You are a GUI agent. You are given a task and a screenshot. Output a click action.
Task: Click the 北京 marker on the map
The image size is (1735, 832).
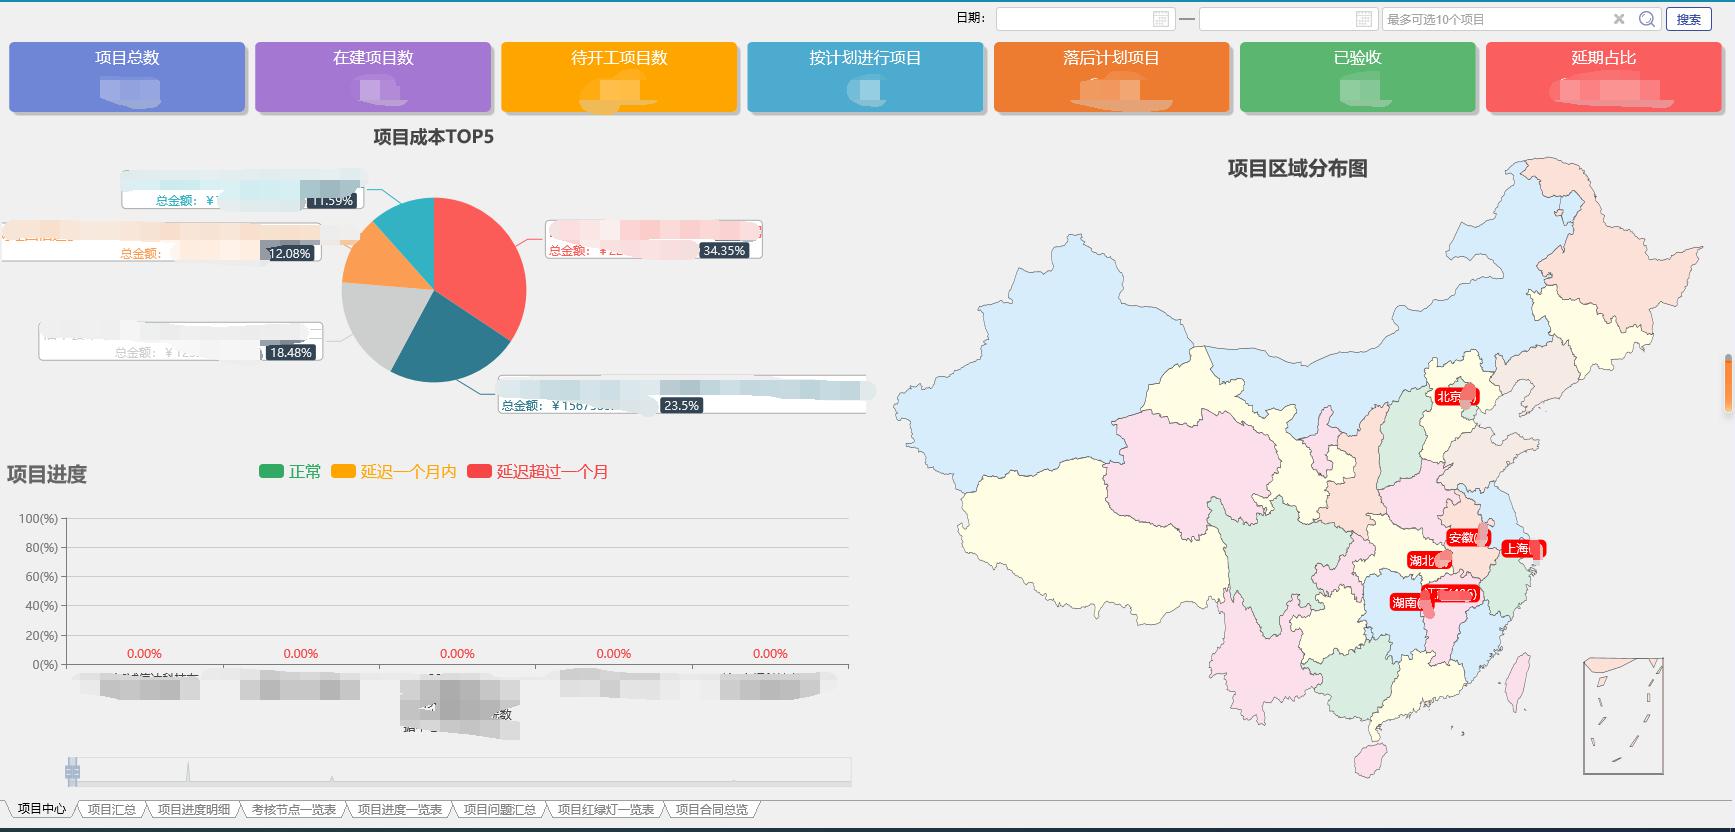pyautogui.click(x=1455, y=397)
